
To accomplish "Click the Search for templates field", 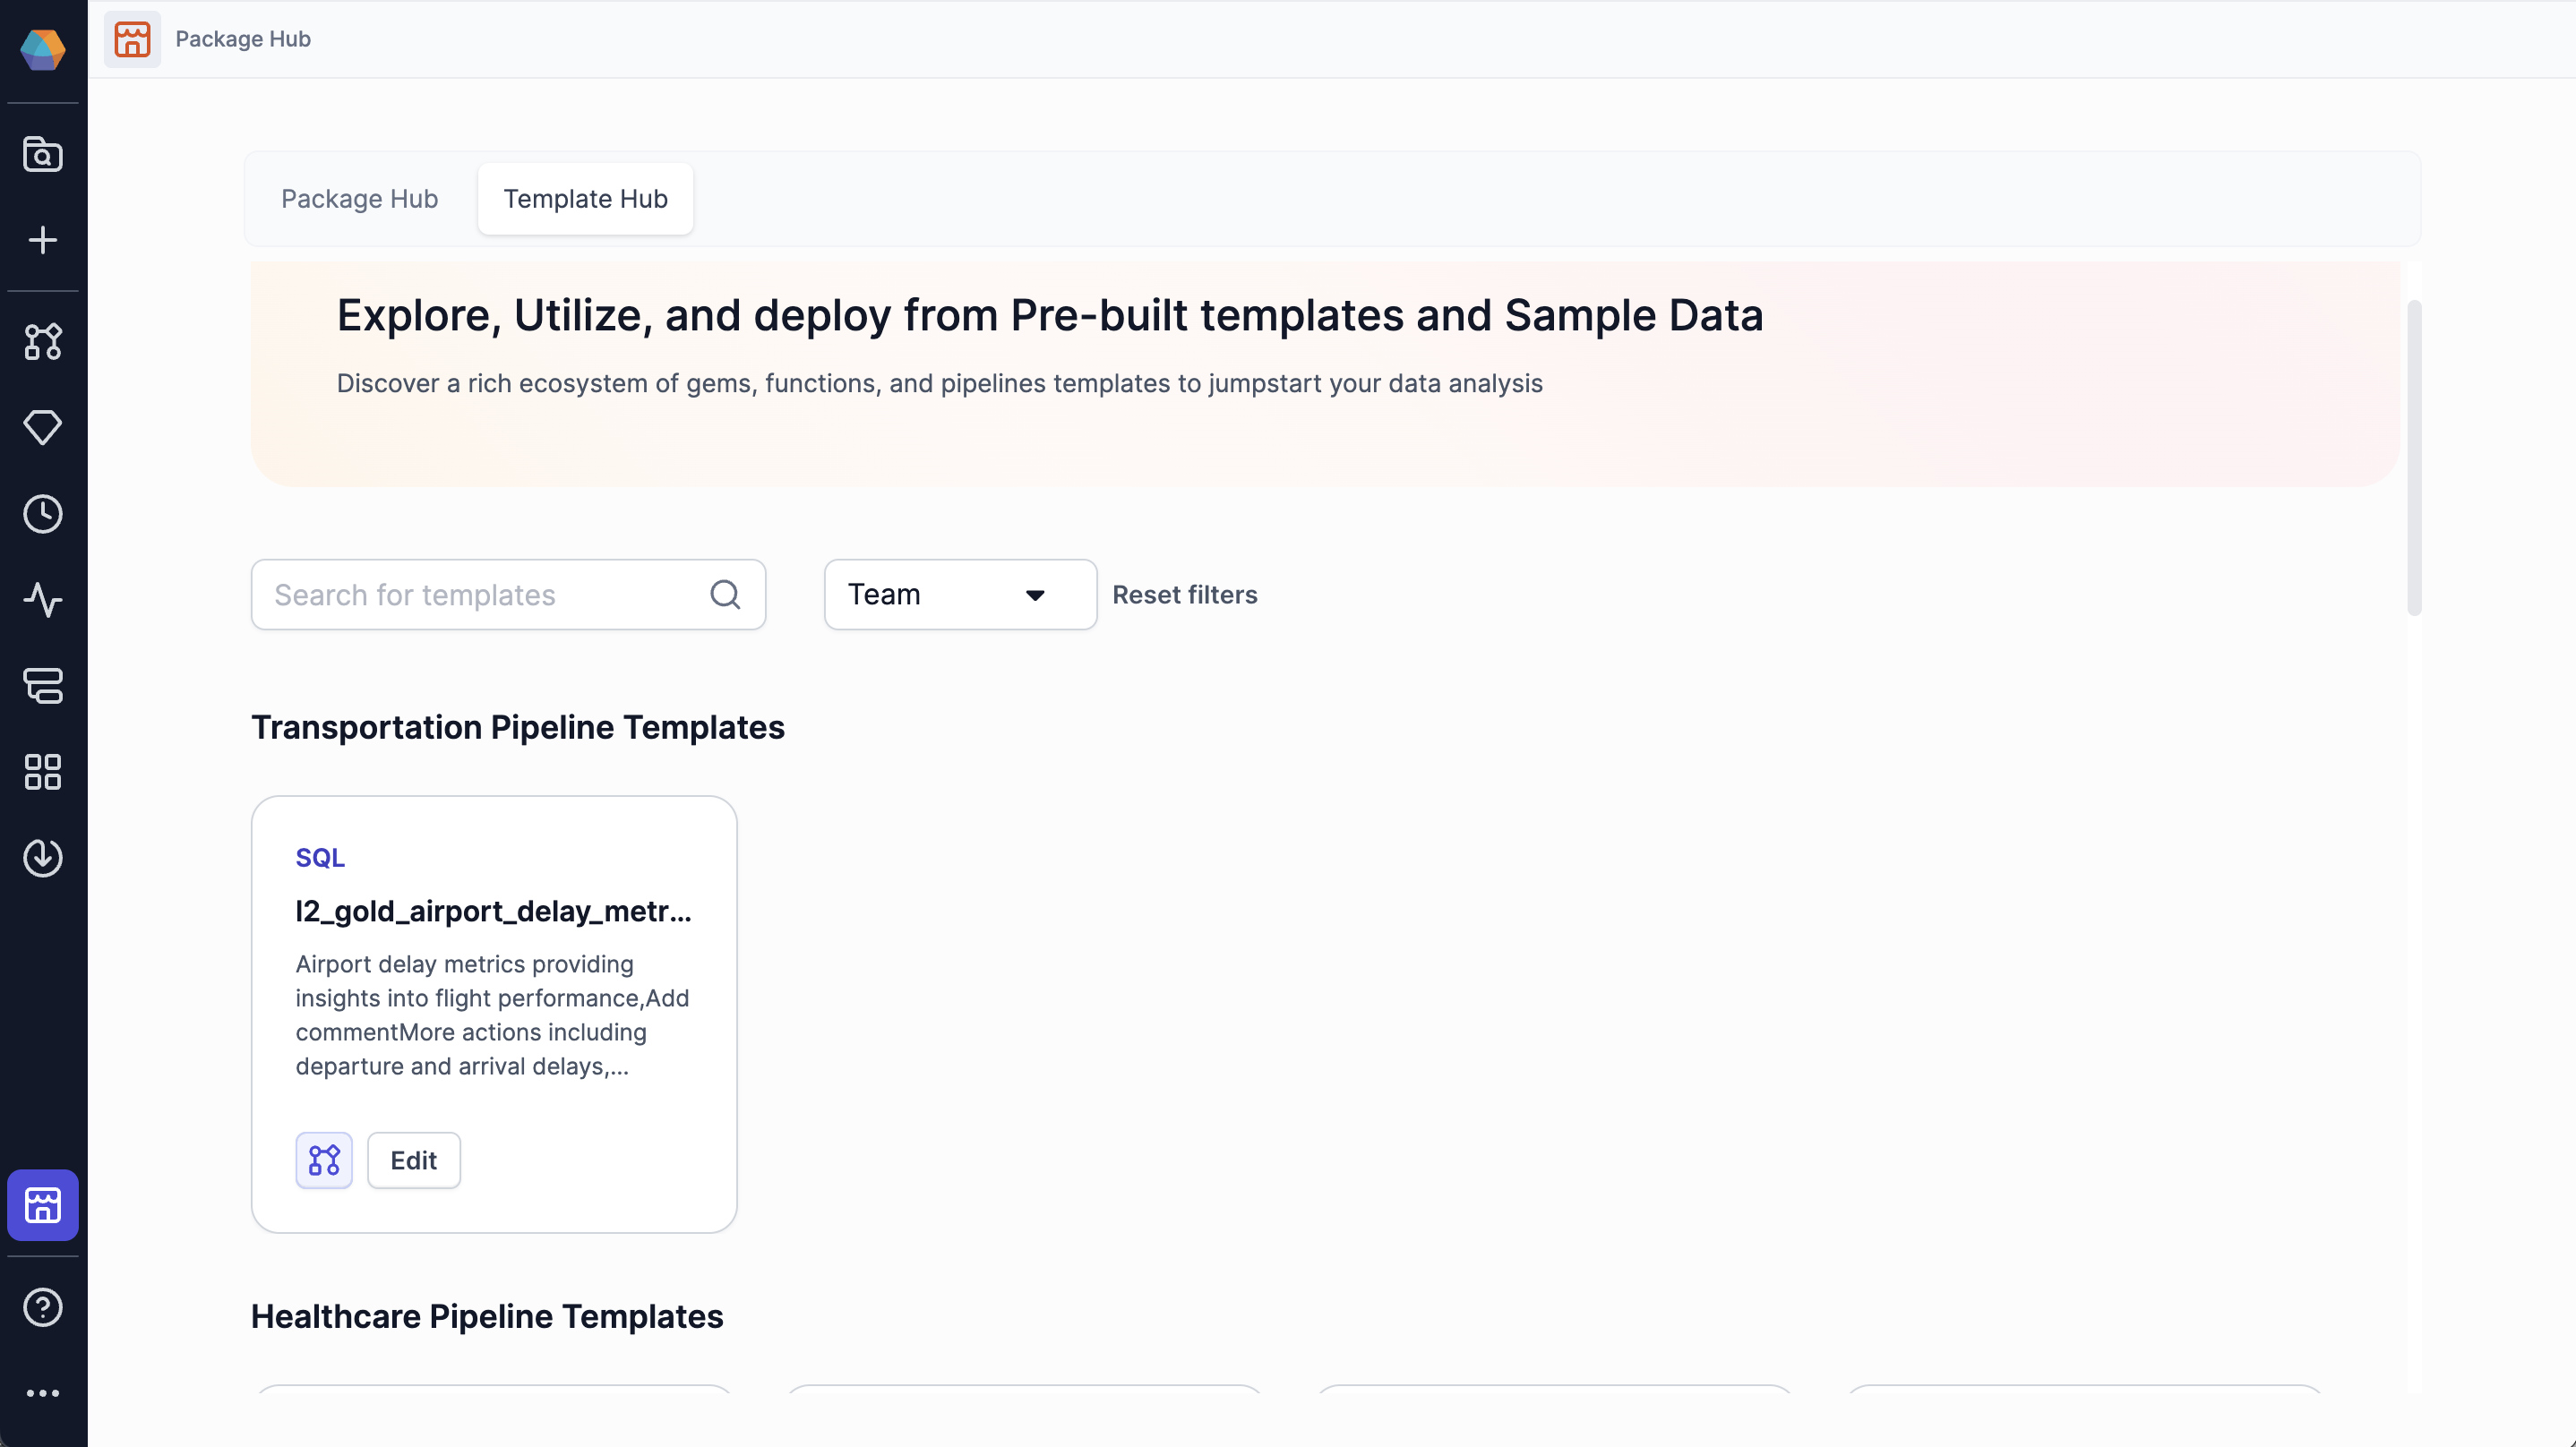I will pos(508,595).
